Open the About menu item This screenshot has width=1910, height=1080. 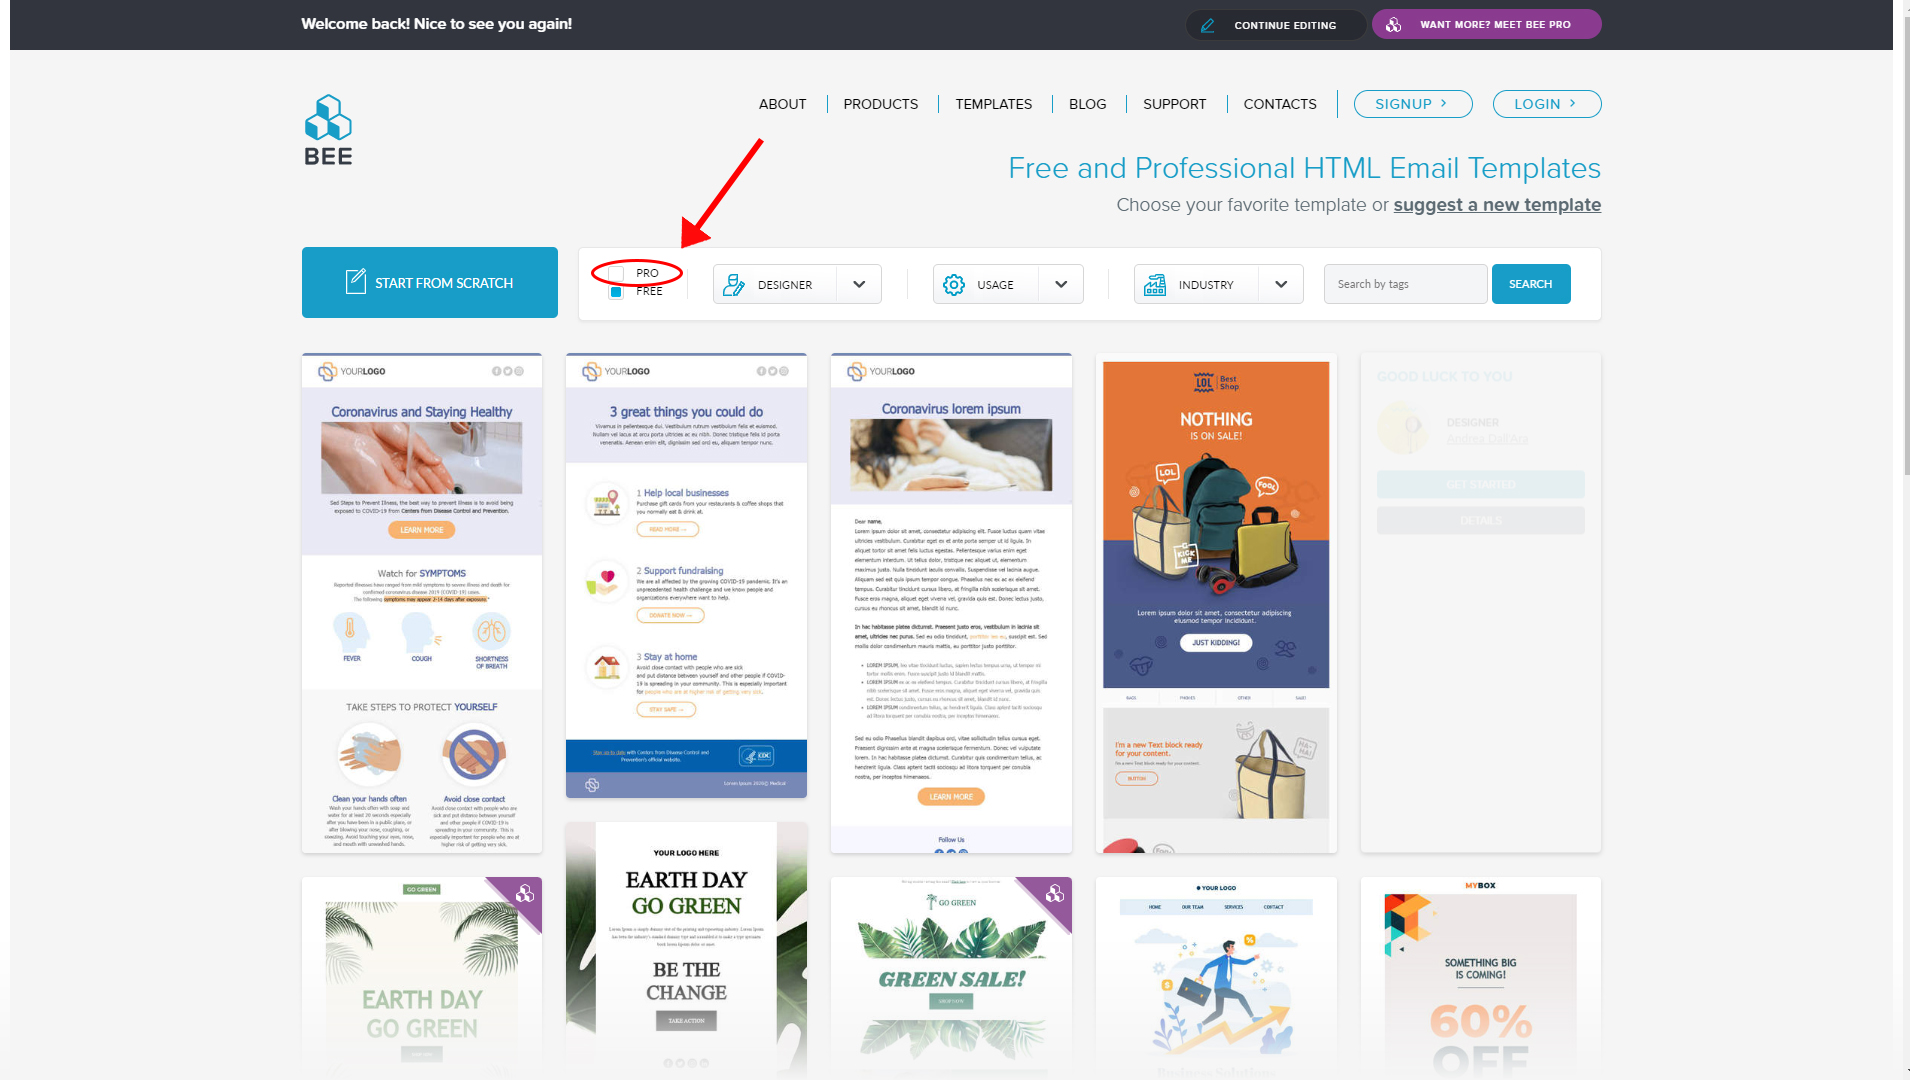[782, 104]
